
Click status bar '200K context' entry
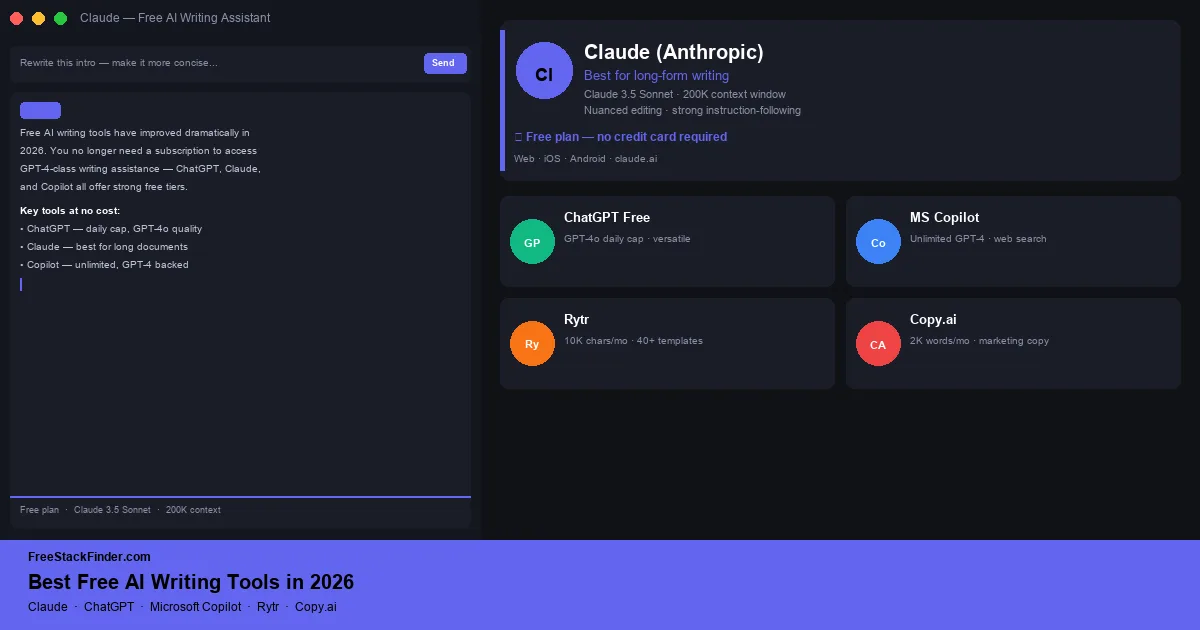(193, 510)
